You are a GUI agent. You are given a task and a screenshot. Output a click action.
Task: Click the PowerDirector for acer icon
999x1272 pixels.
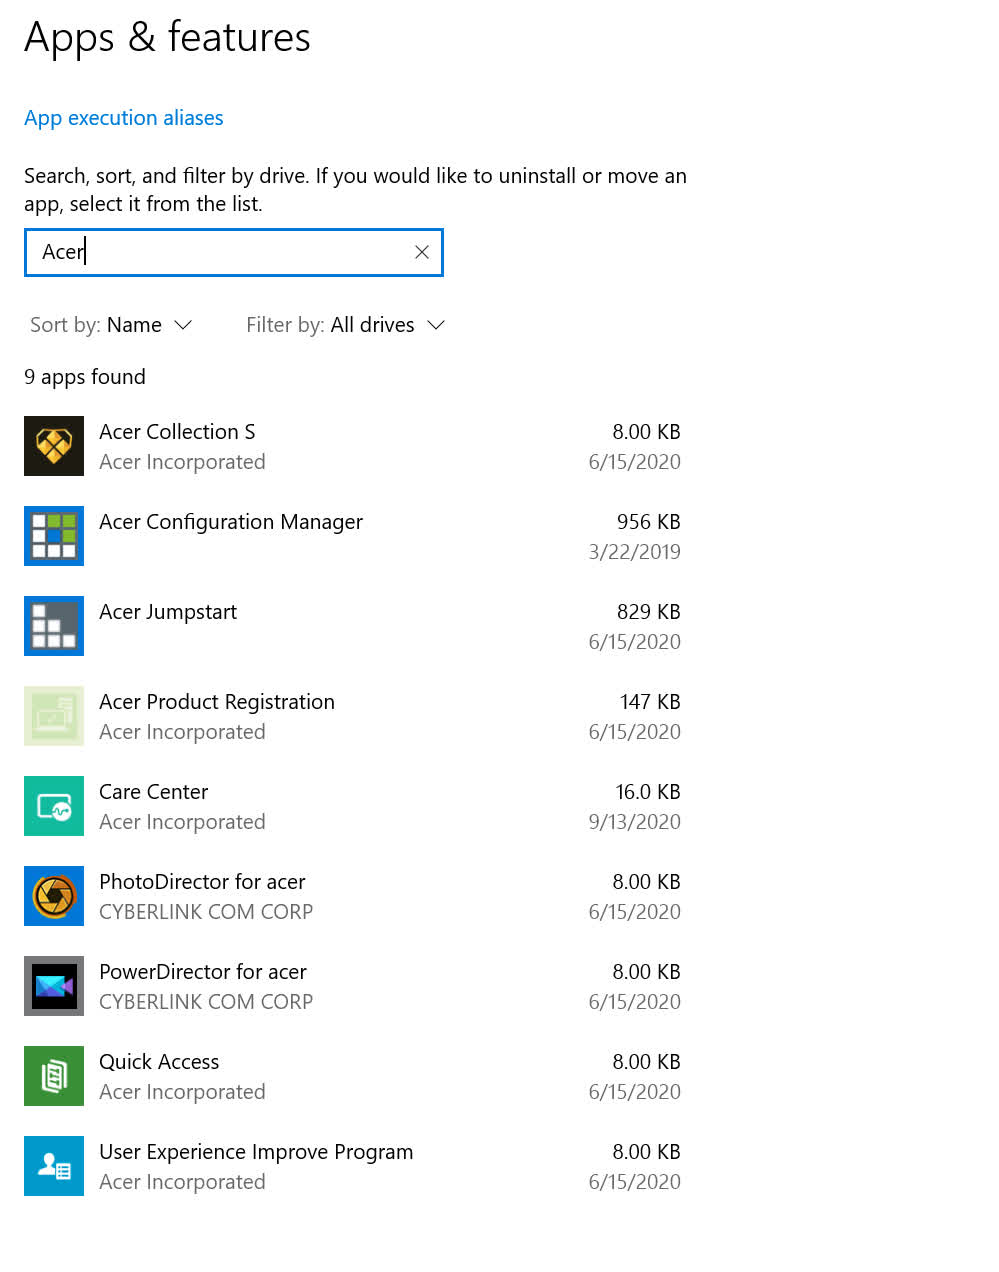point(54,986)
